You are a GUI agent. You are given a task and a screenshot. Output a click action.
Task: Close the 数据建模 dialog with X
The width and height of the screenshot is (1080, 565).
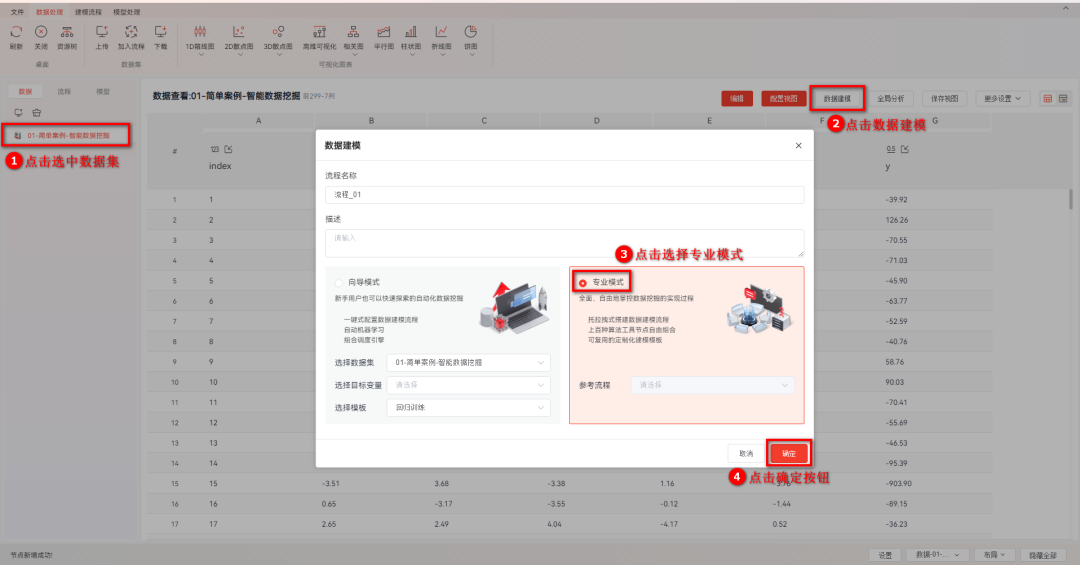[798, 145]
